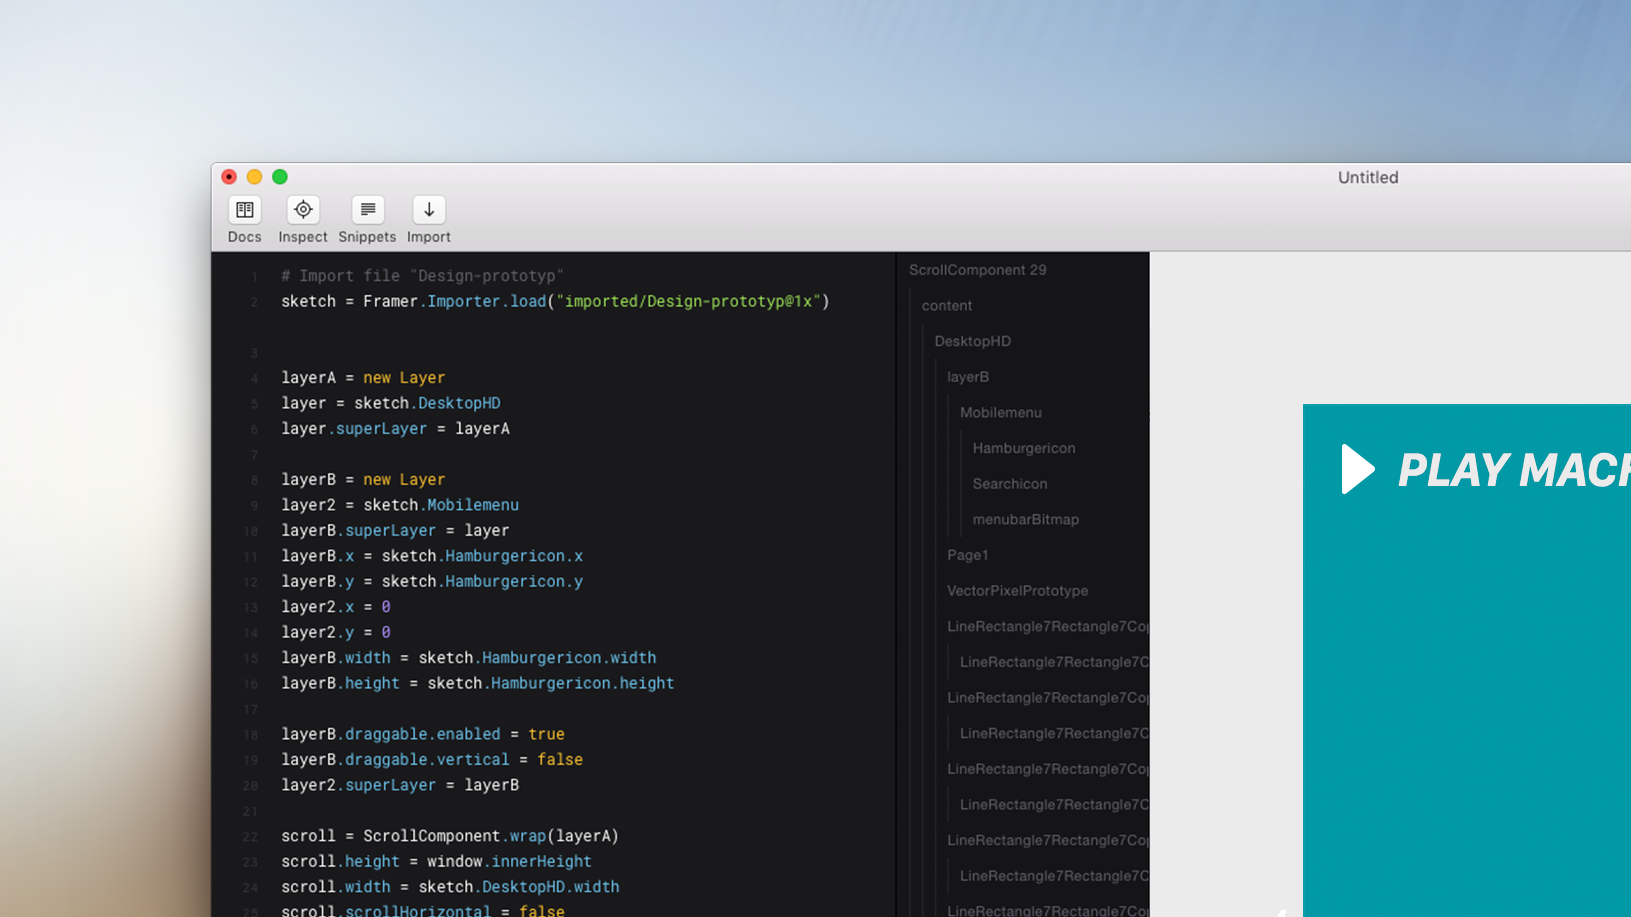Viewport: 1631px width, 917px height.
Task: Click line 'layerB.draggable.enabled = true'
Action: (423, 734)
